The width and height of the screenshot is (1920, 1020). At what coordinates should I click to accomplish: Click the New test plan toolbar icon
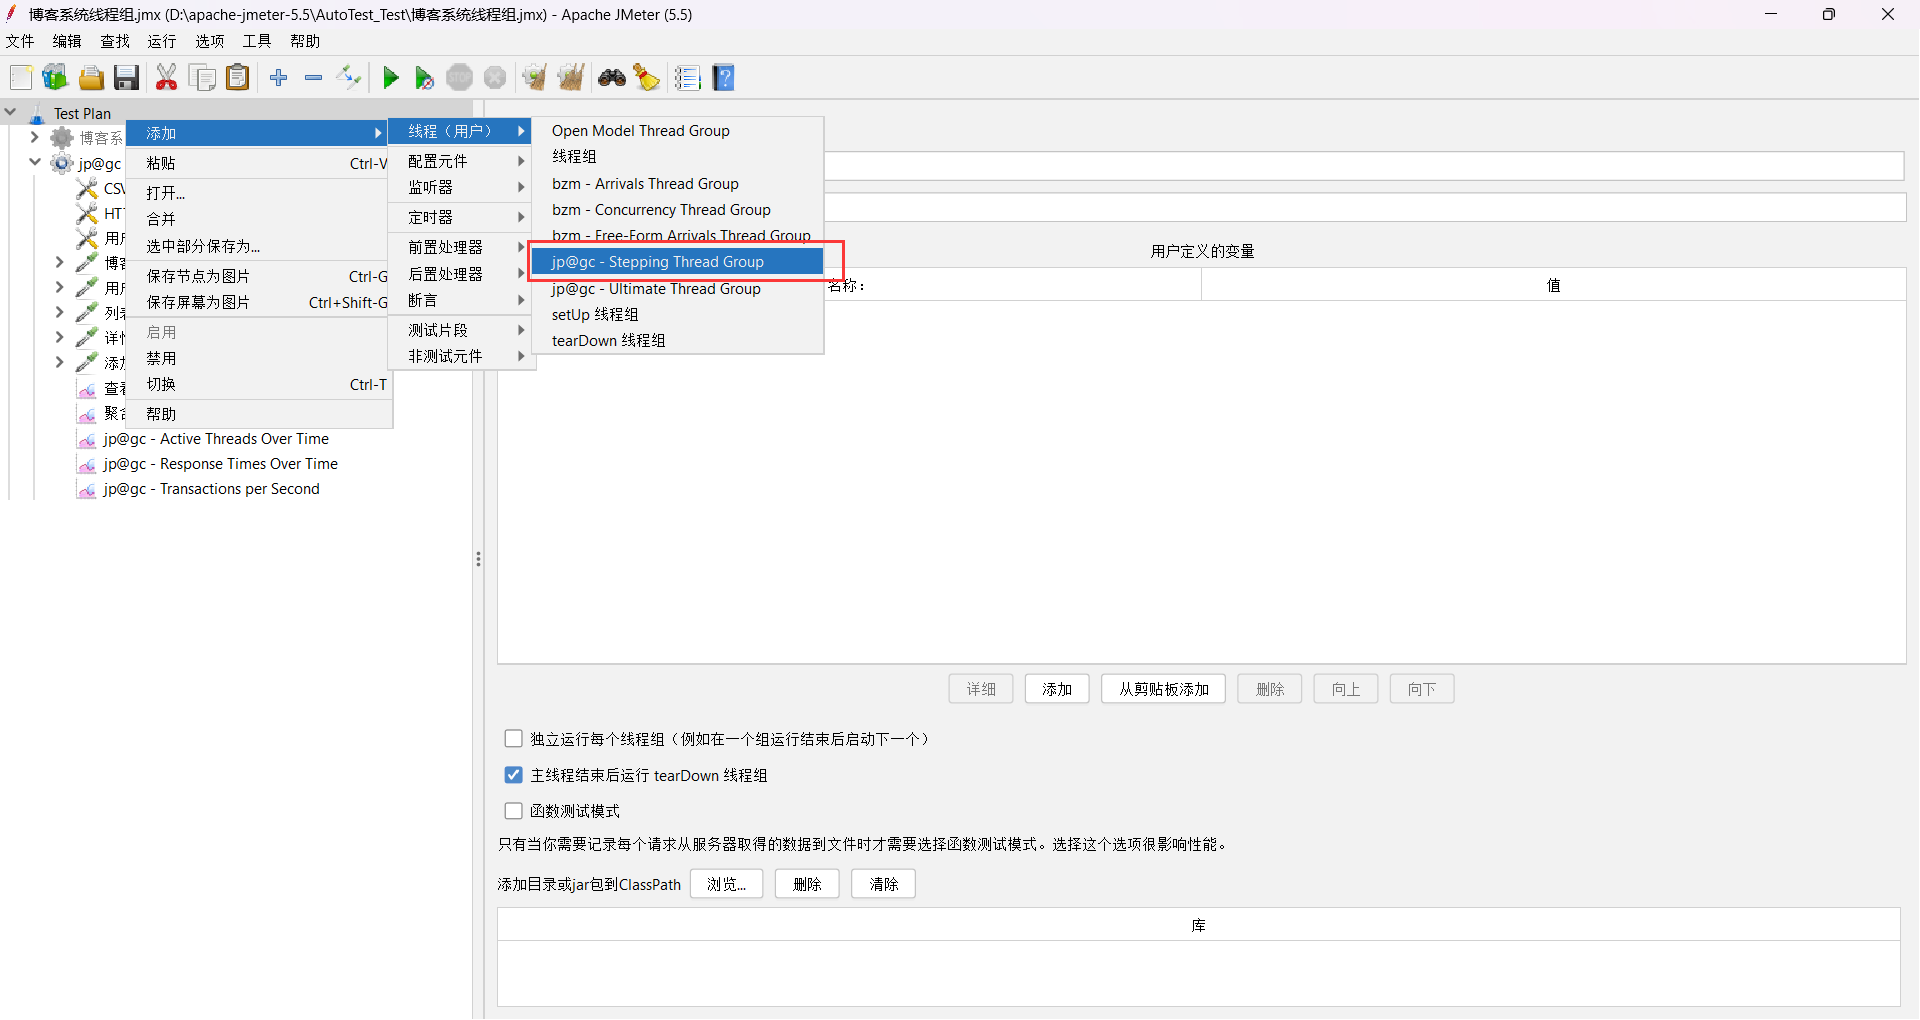point(21,78)
